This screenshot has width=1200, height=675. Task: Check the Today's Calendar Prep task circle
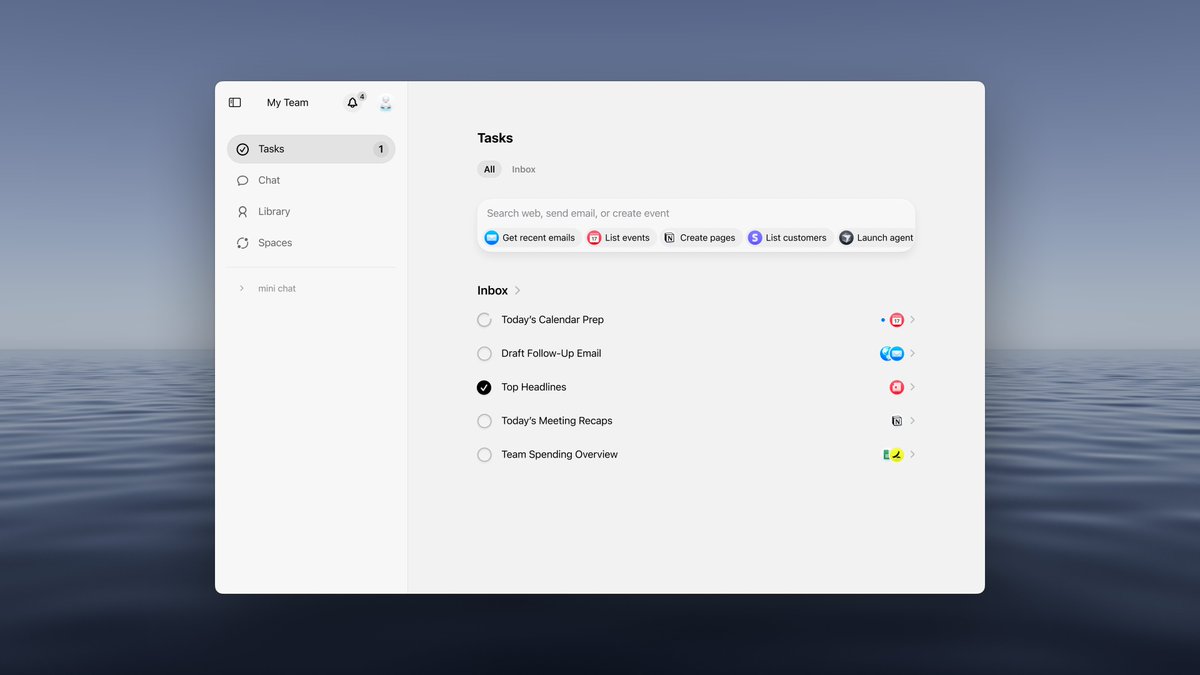pyautogui.click(x=484, y=319)
